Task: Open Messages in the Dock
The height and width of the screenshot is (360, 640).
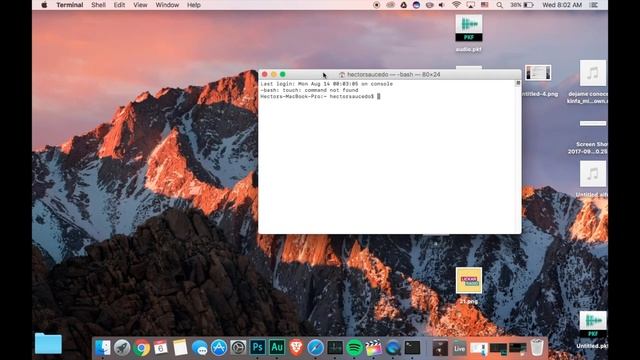Action: (200, 348)
